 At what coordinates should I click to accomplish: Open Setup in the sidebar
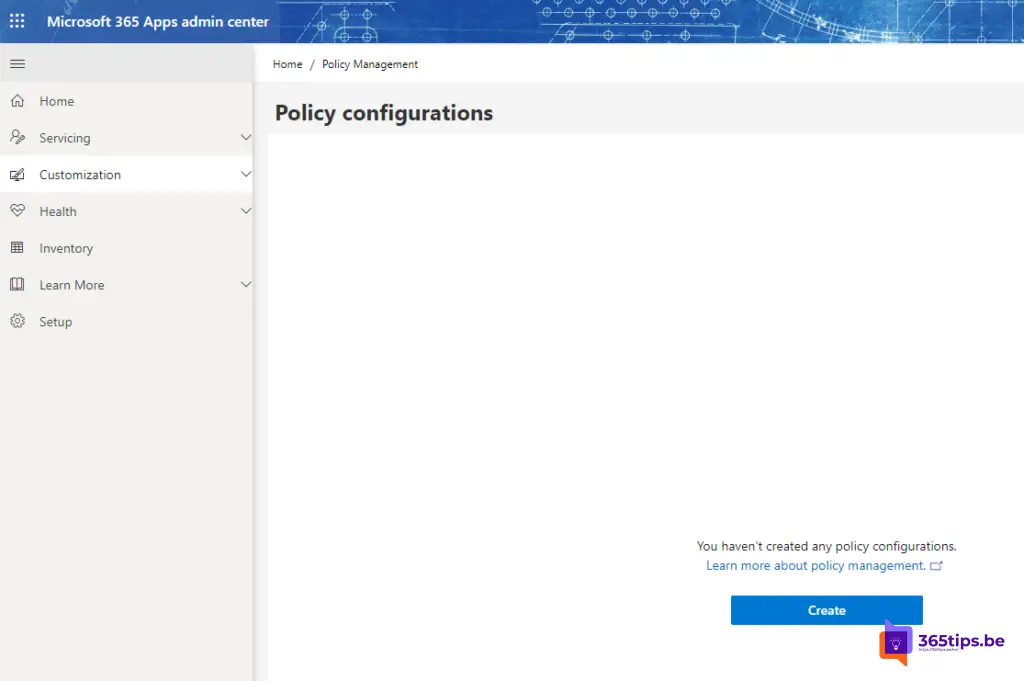point(126,321)
